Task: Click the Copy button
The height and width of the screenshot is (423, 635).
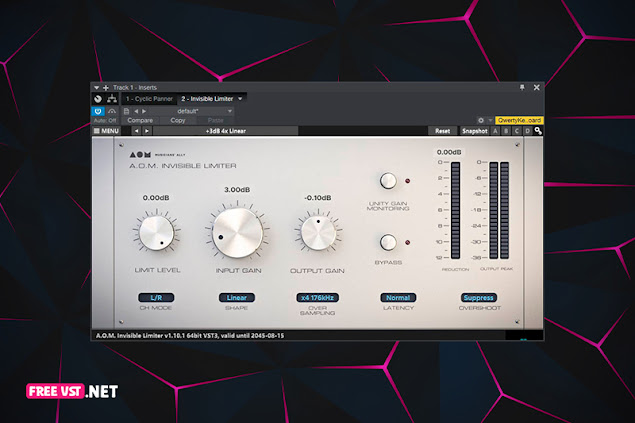Action: coord(177,121)
